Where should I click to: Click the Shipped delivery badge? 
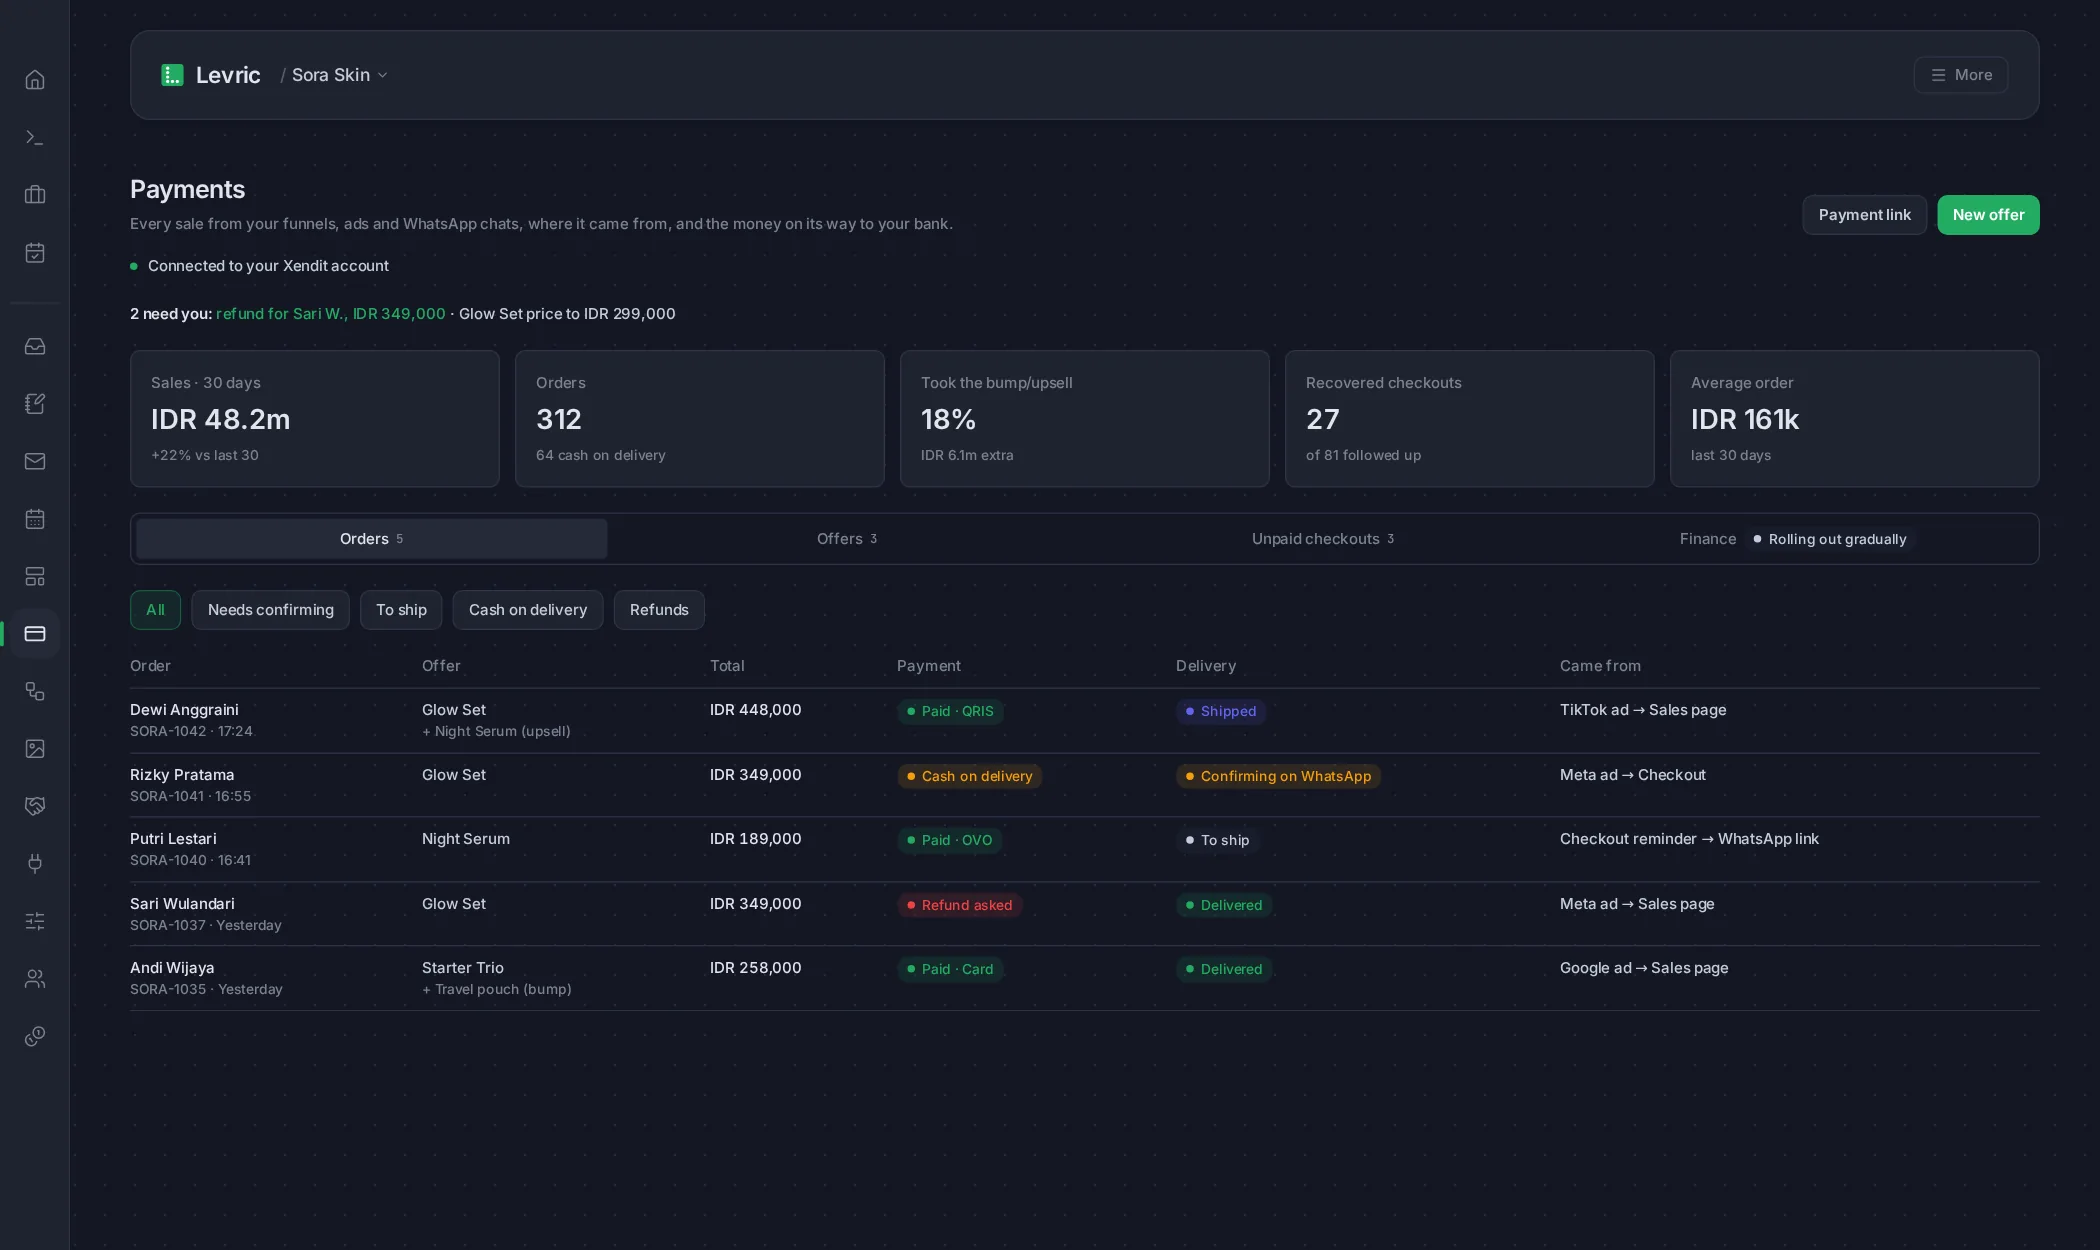click(1220, 711)
